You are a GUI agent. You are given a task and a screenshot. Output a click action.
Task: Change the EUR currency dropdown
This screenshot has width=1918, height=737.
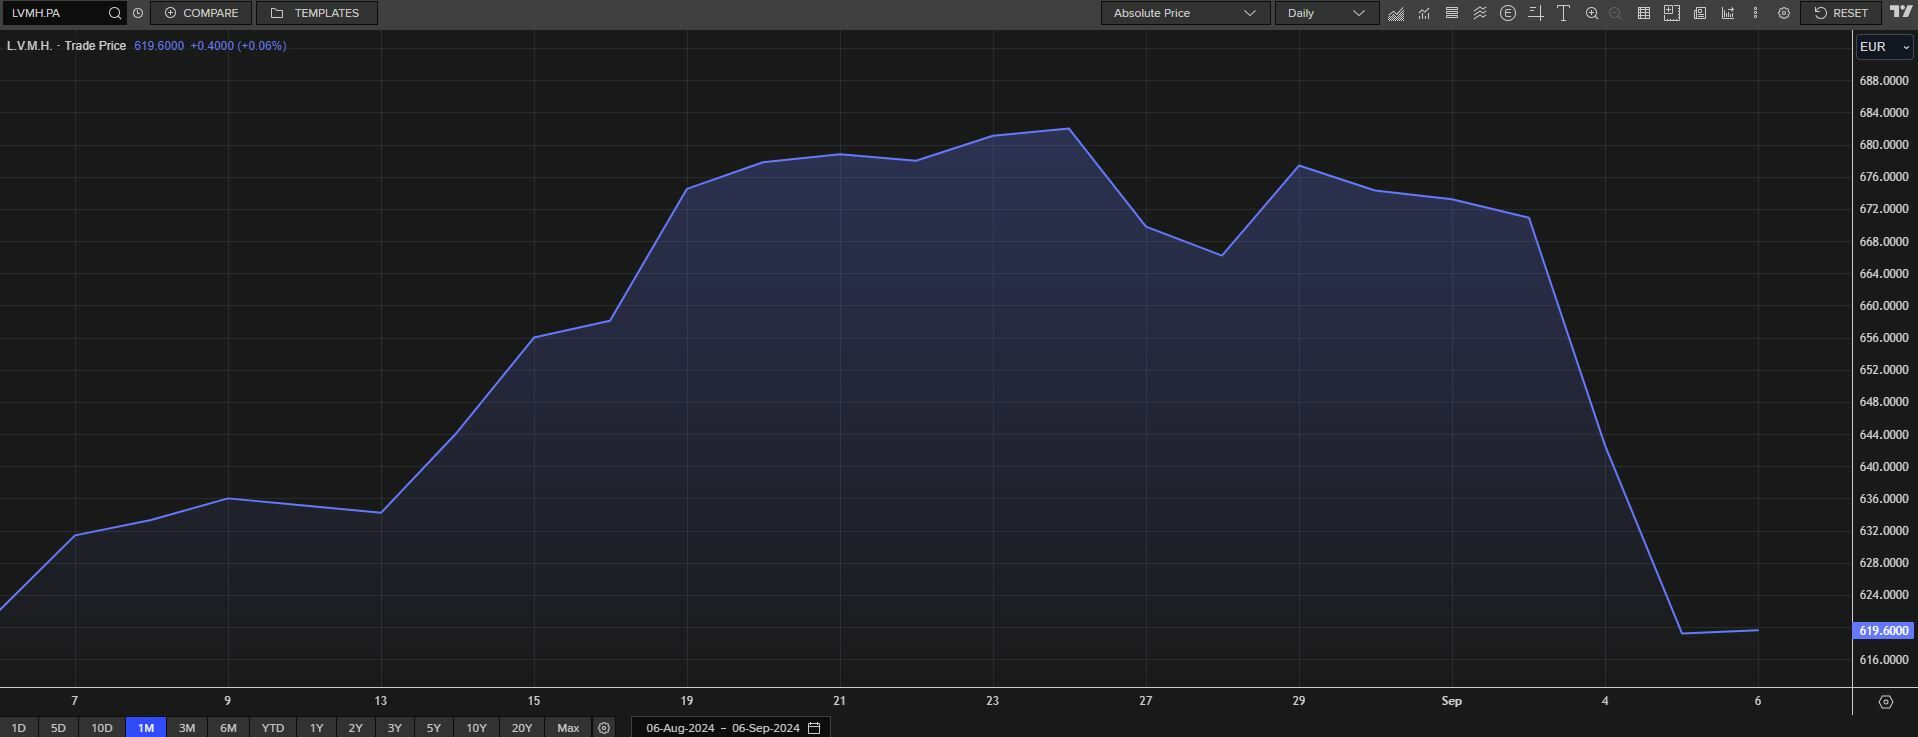(1884, 47)
